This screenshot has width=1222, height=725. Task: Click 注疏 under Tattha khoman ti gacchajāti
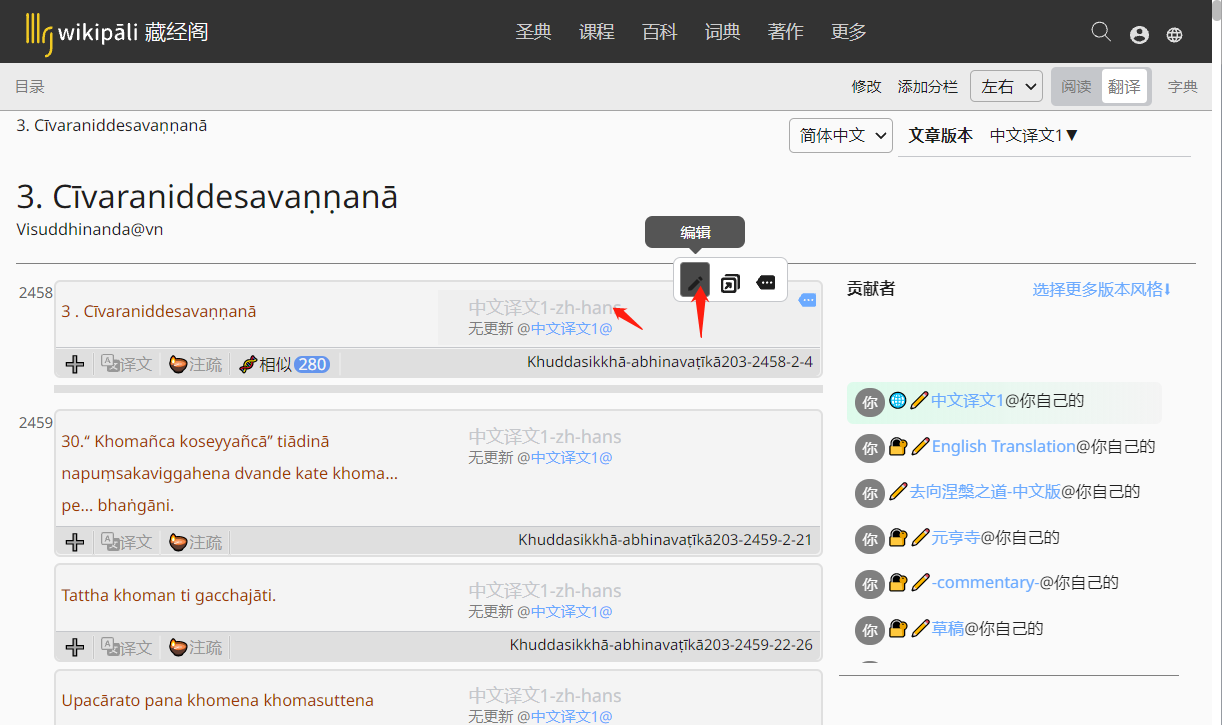click(x=195, y=647)
